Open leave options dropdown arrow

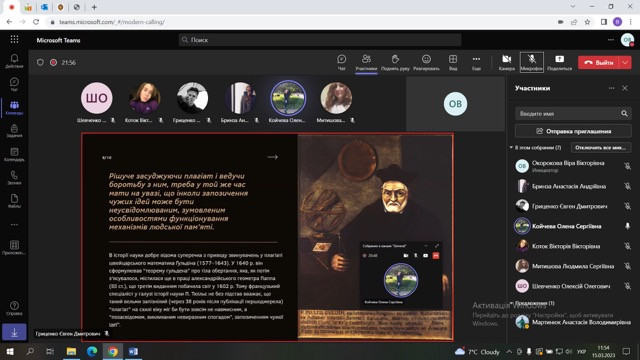(625, 62)
